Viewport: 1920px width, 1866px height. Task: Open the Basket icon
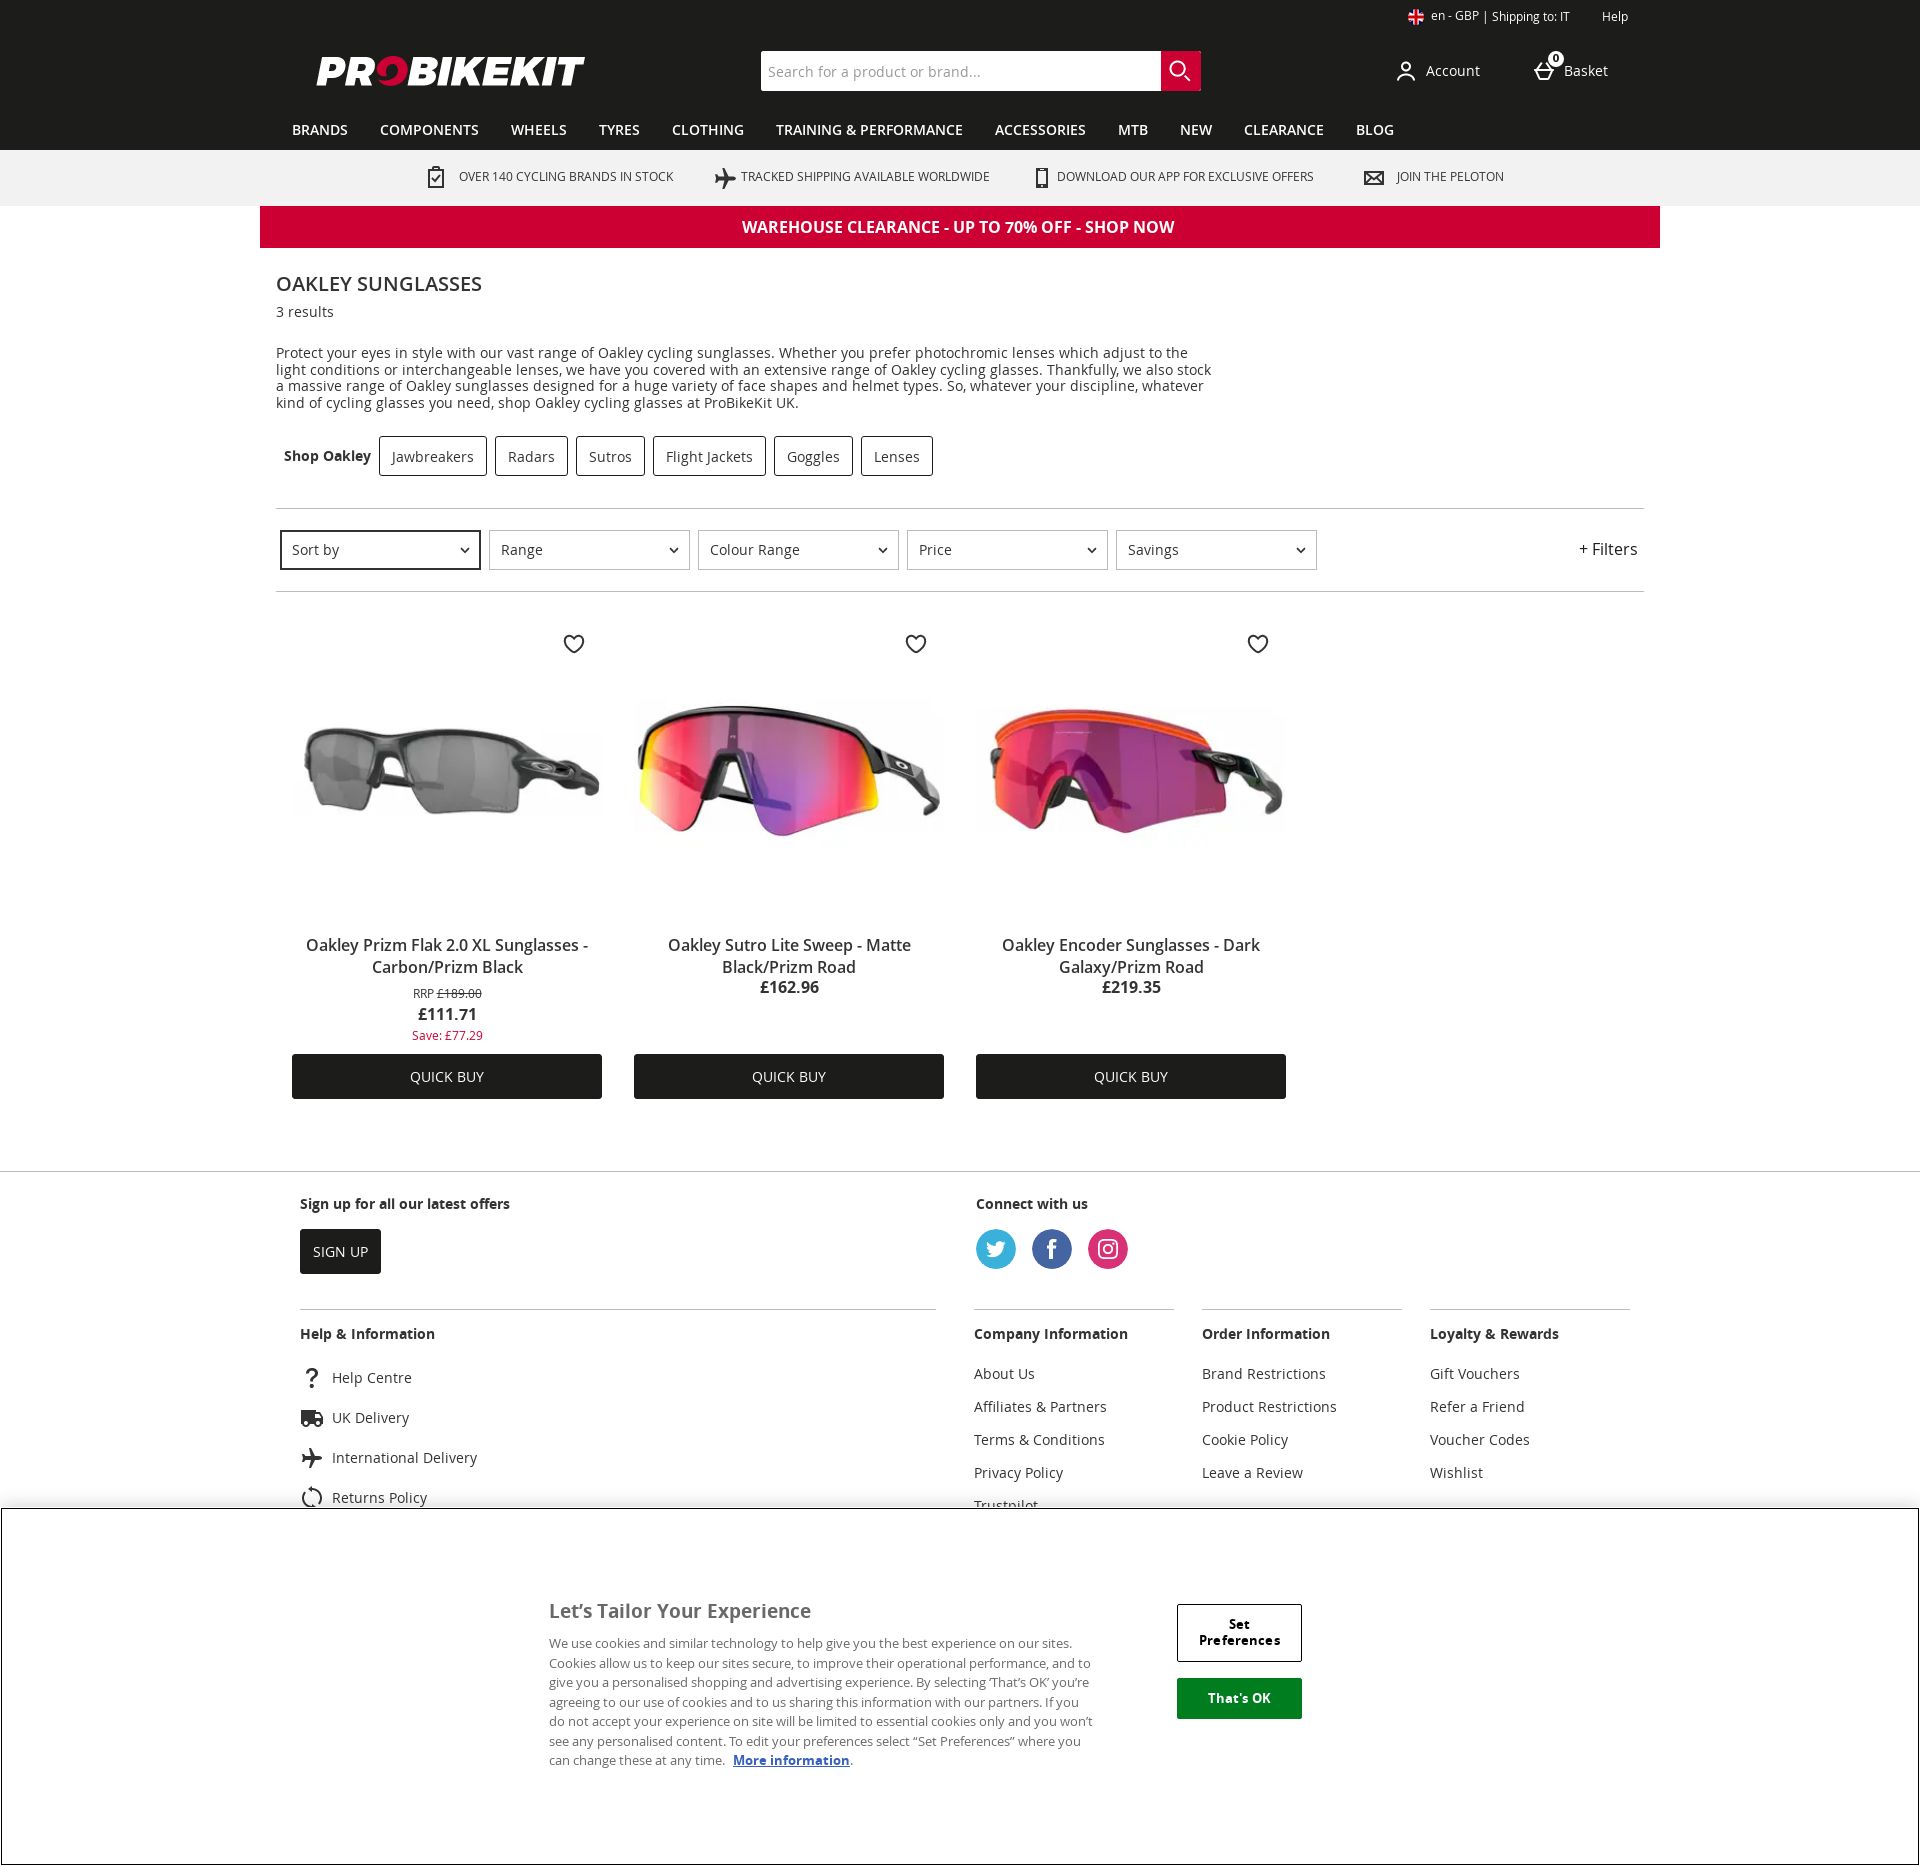pyautogui.click(x=1545, y=70)
